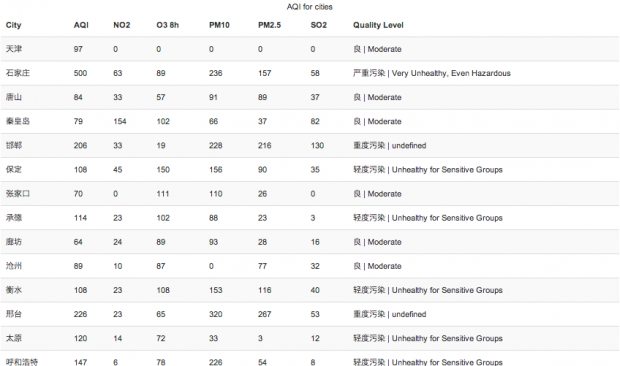Select PM10 value 236 in 石家庄 row
Screen dimensions: 620x366
click(x=215, y=73)
